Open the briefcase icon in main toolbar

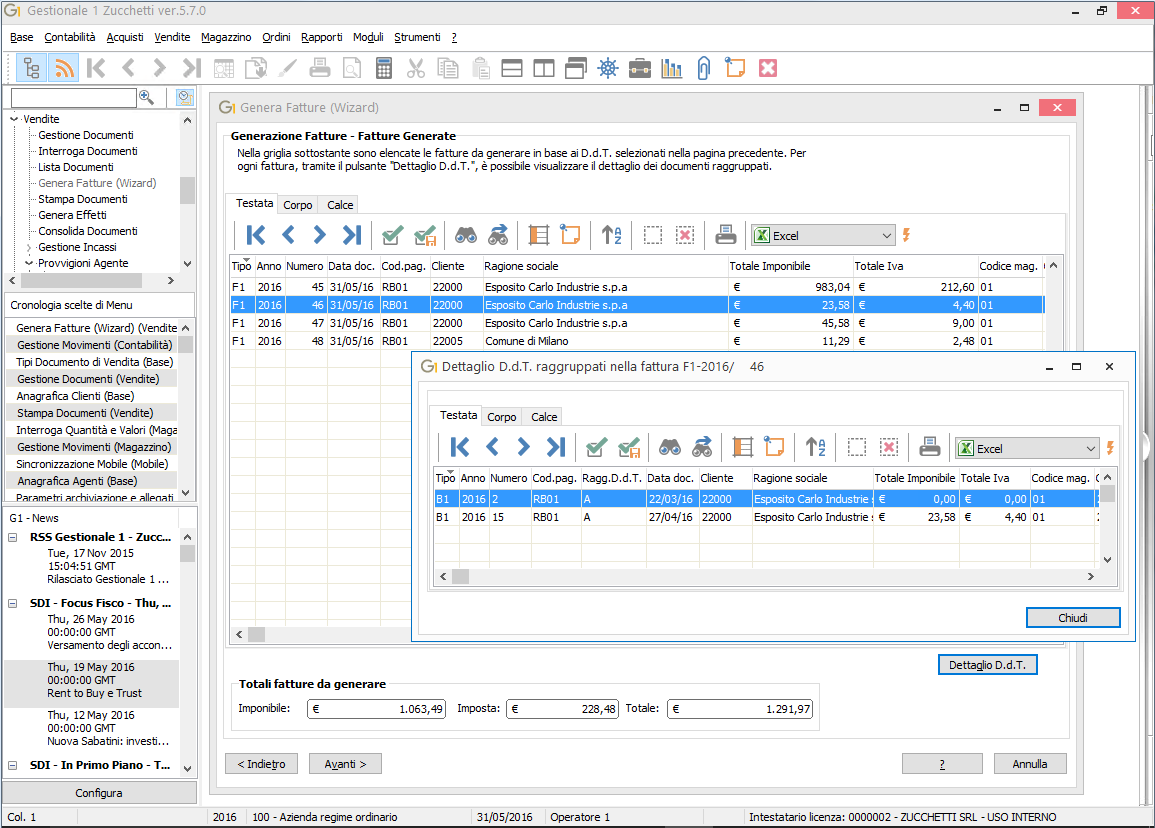pos(639,69)
